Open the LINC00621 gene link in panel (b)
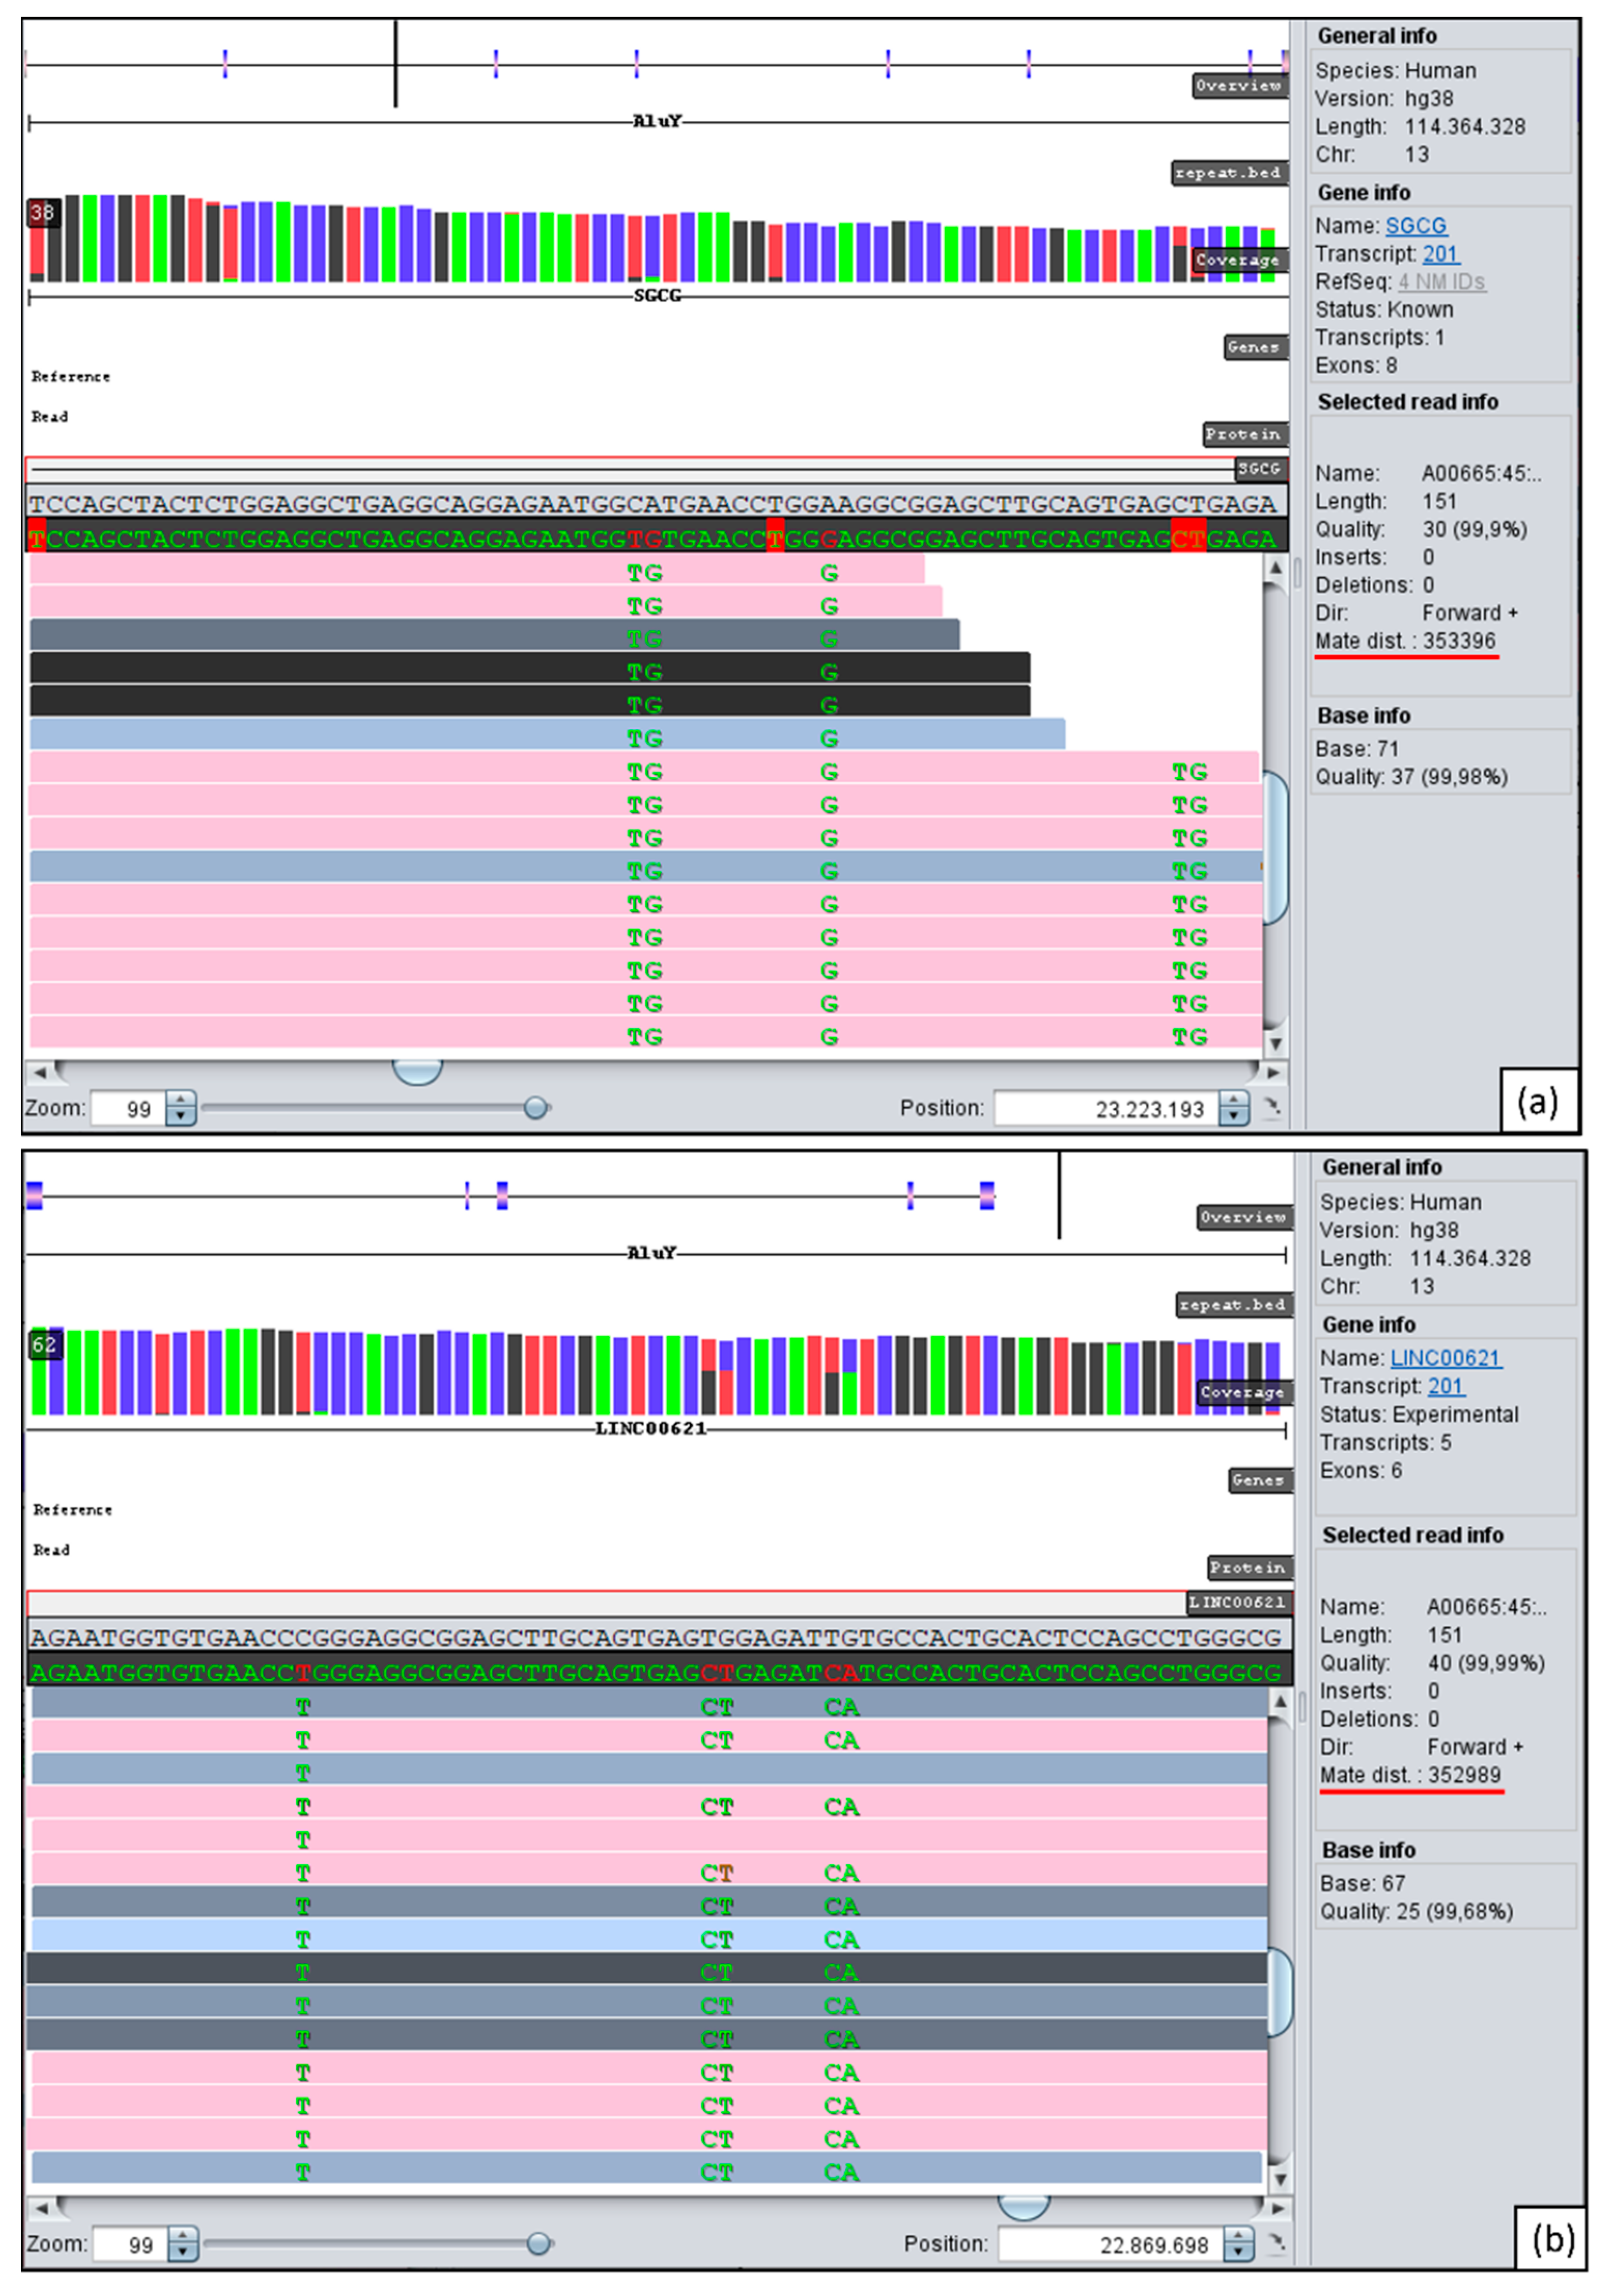The image size is (1606, 2296). tap(1445, 1358)
